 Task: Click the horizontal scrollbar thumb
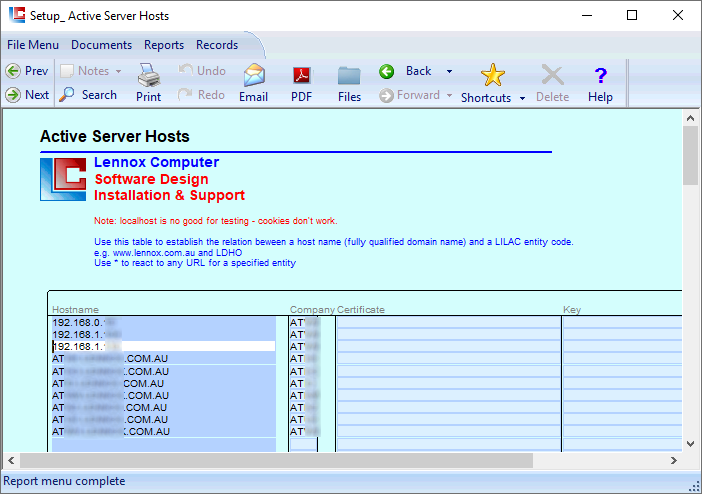[x=276, y=460]
